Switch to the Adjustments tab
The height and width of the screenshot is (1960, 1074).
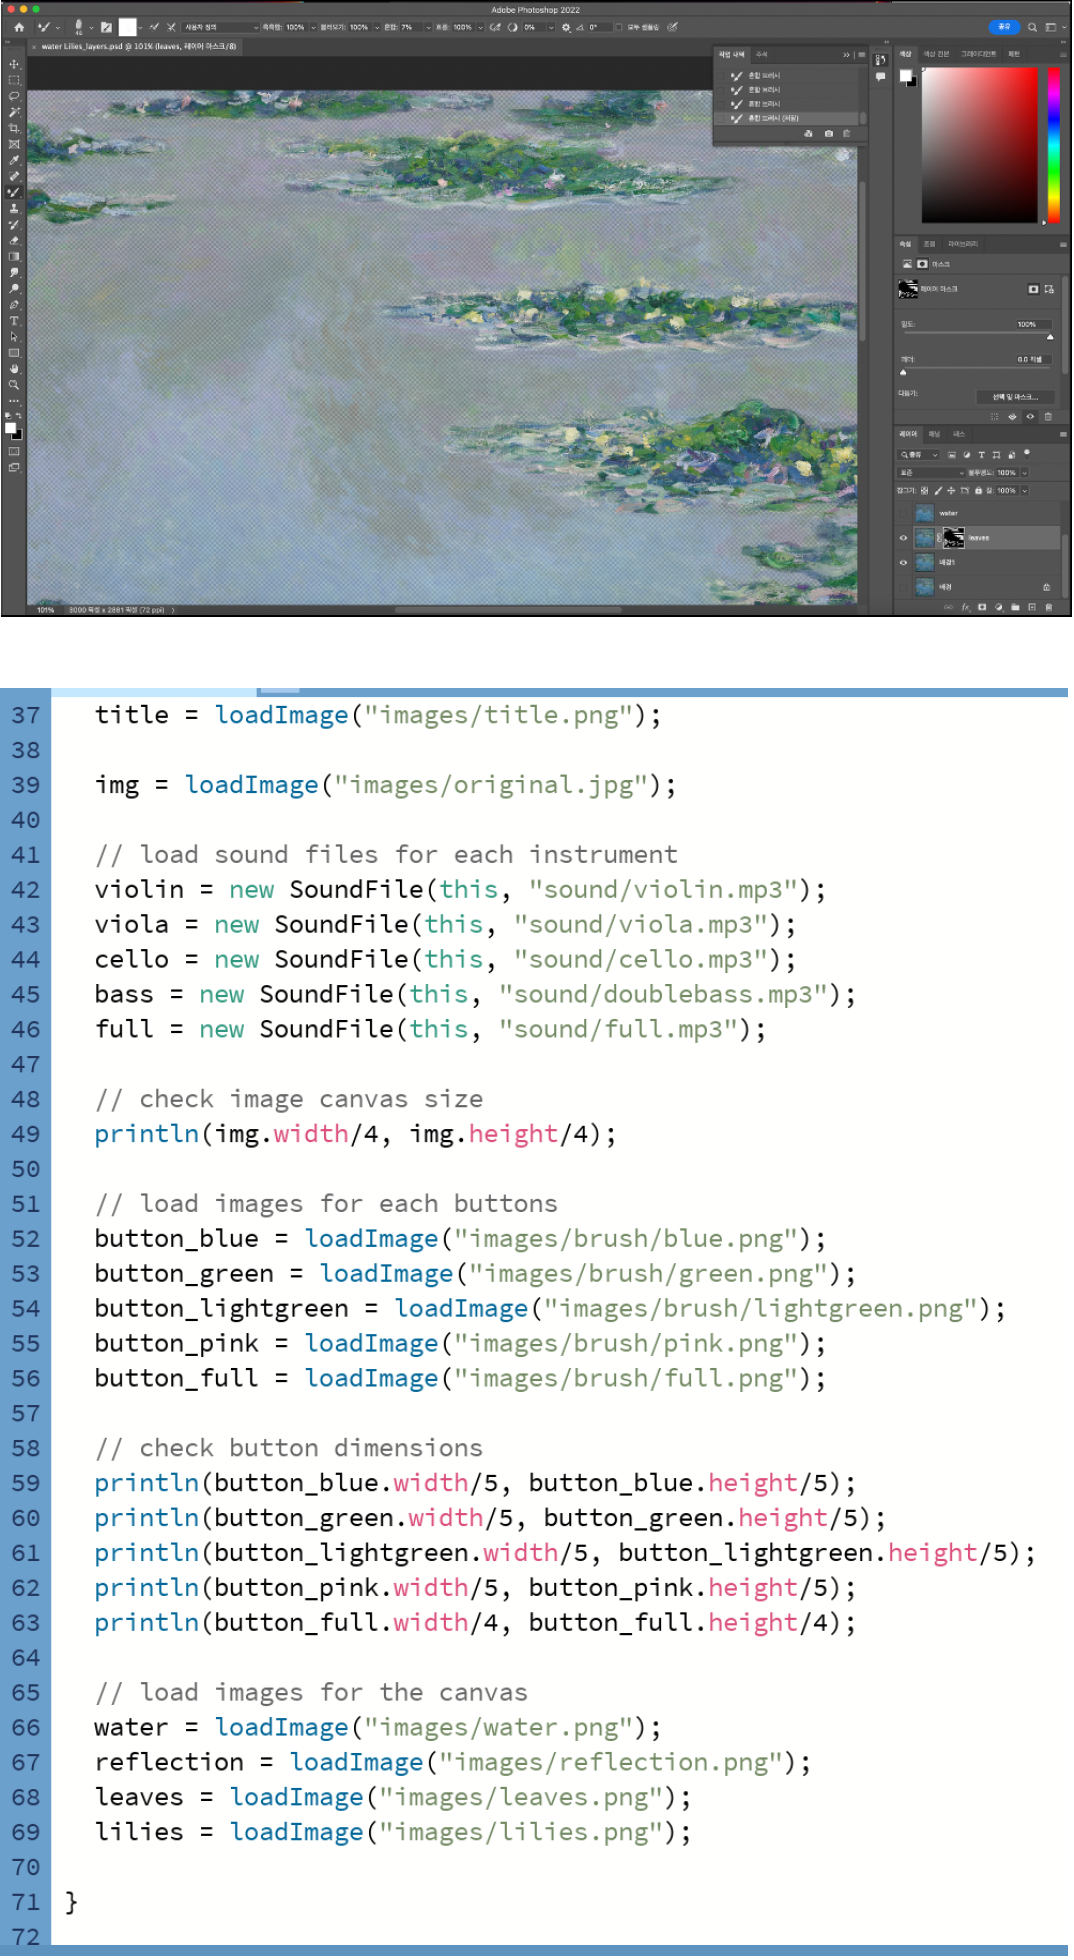(x=929, y=244)
